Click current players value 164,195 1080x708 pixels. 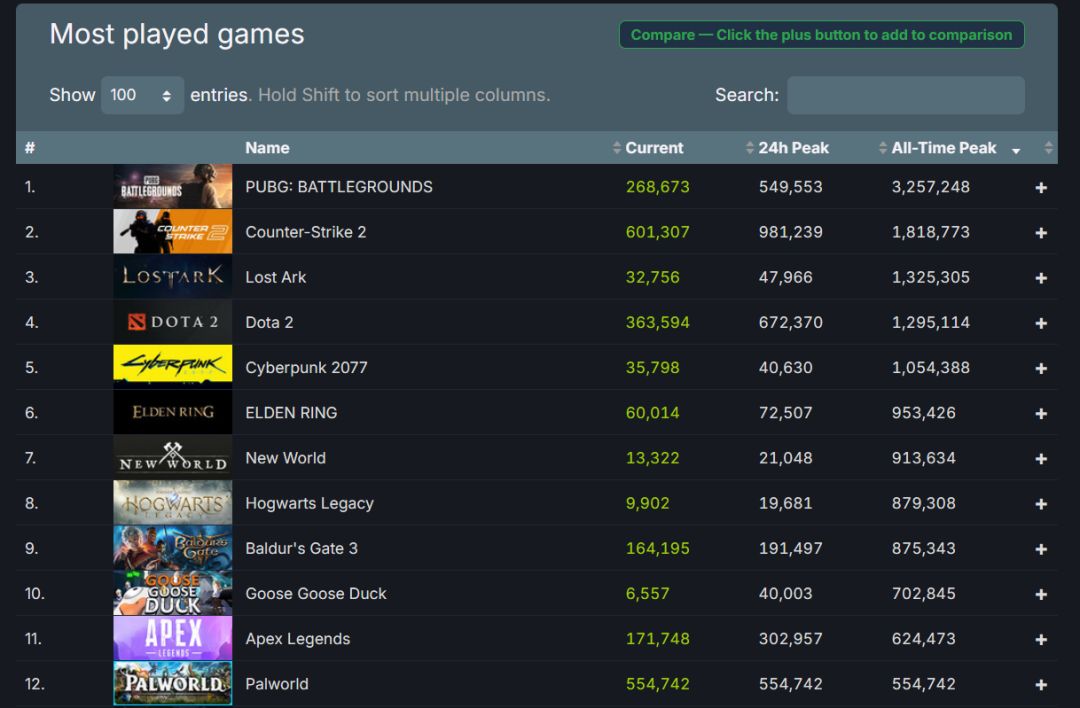click(658, 548)
